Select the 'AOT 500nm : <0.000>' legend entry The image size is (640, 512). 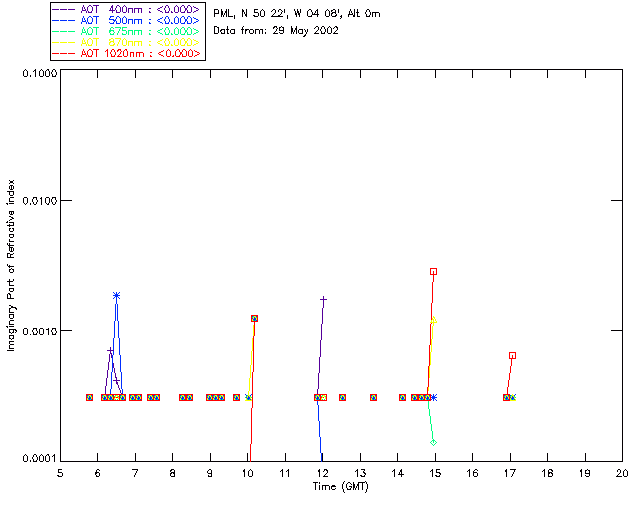click(140, 20)
